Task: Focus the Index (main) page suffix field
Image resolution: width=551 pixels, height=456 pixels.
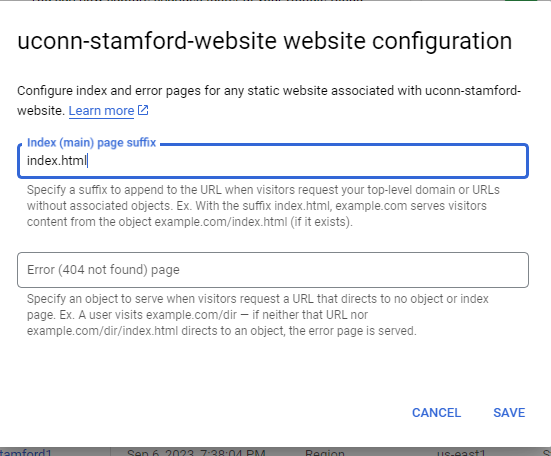Action: pyautogui.click(x=273, y=161)
